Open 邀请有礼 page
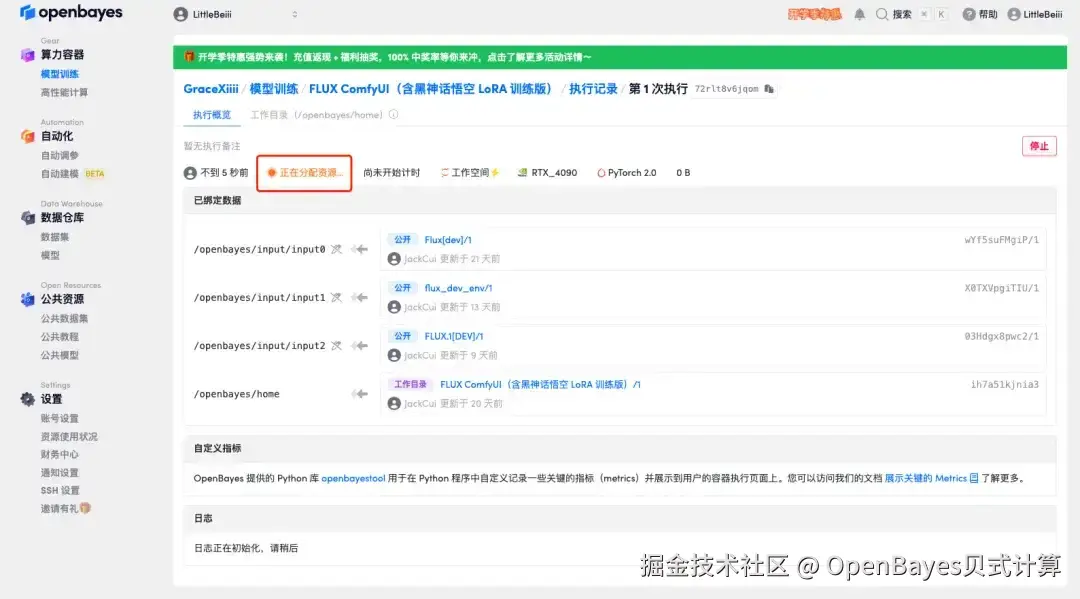The height and width of the screenshot is (599, 1080). 65,508
